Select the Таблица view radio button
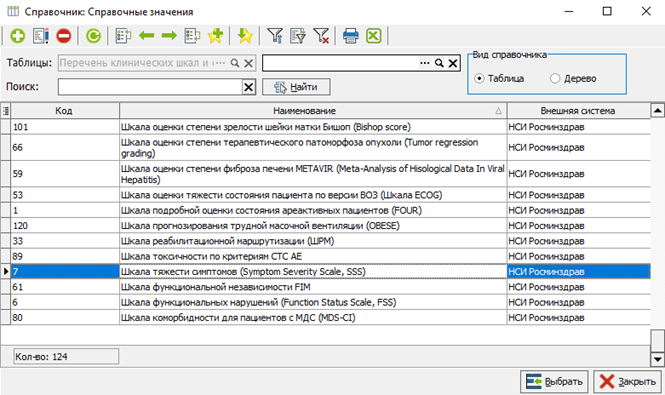 [479, 78]
